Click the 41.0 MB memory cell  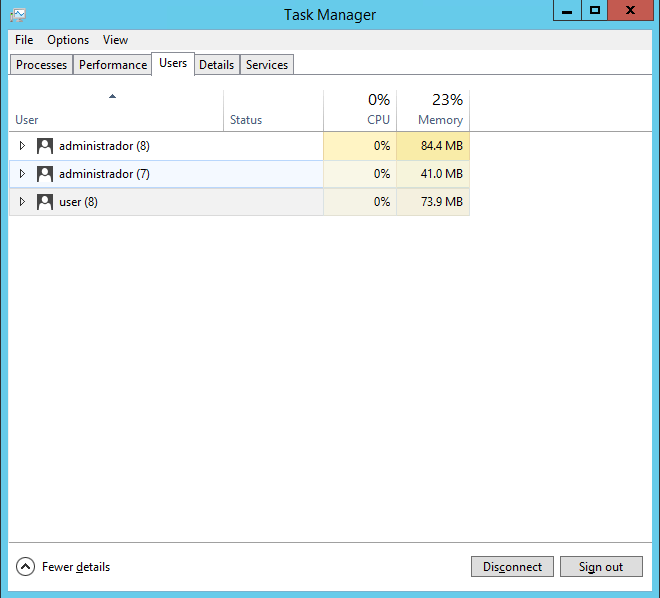(x=433, y=174)
